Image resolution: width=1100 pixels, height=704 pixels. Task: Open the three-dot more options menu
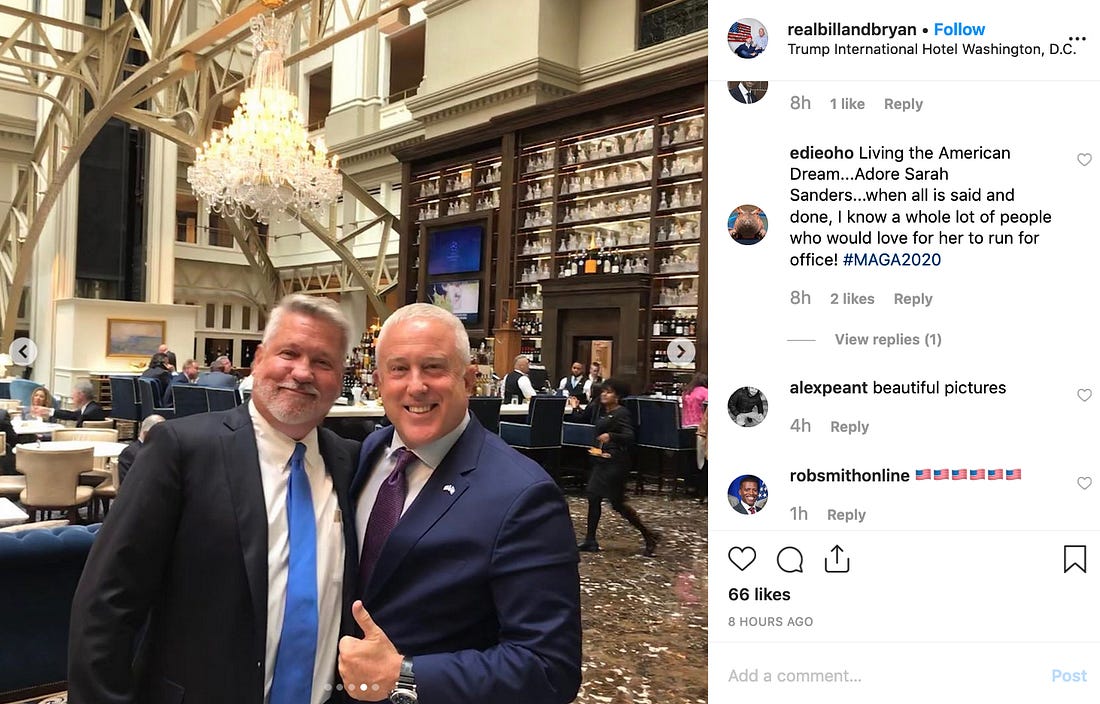pyautogui.click(x=1077, y=38)
